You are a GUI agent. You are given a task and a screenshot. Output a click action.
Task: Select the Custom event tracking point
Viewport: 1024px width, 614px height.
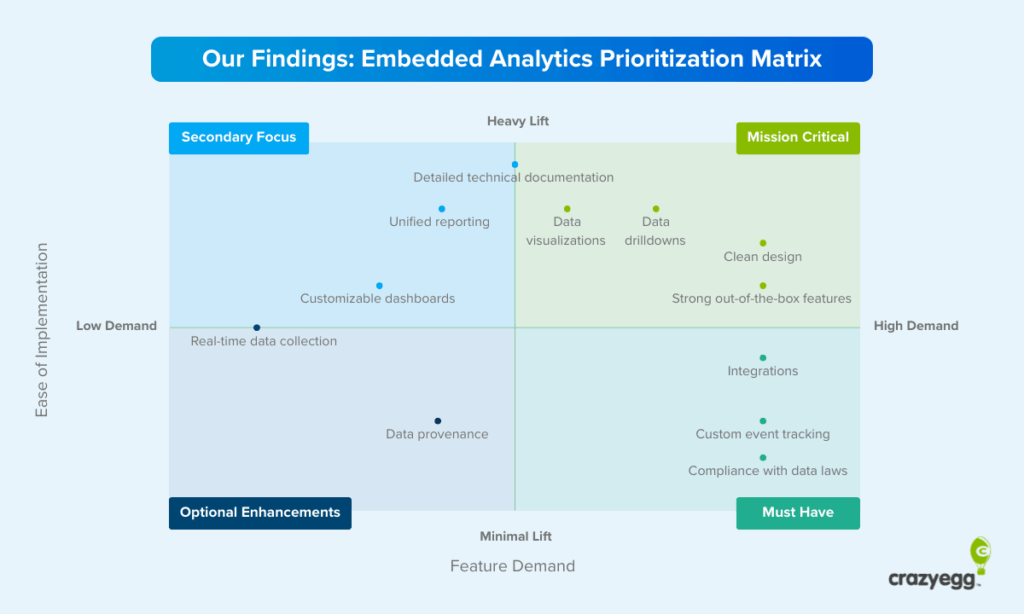tap(763, 422)
